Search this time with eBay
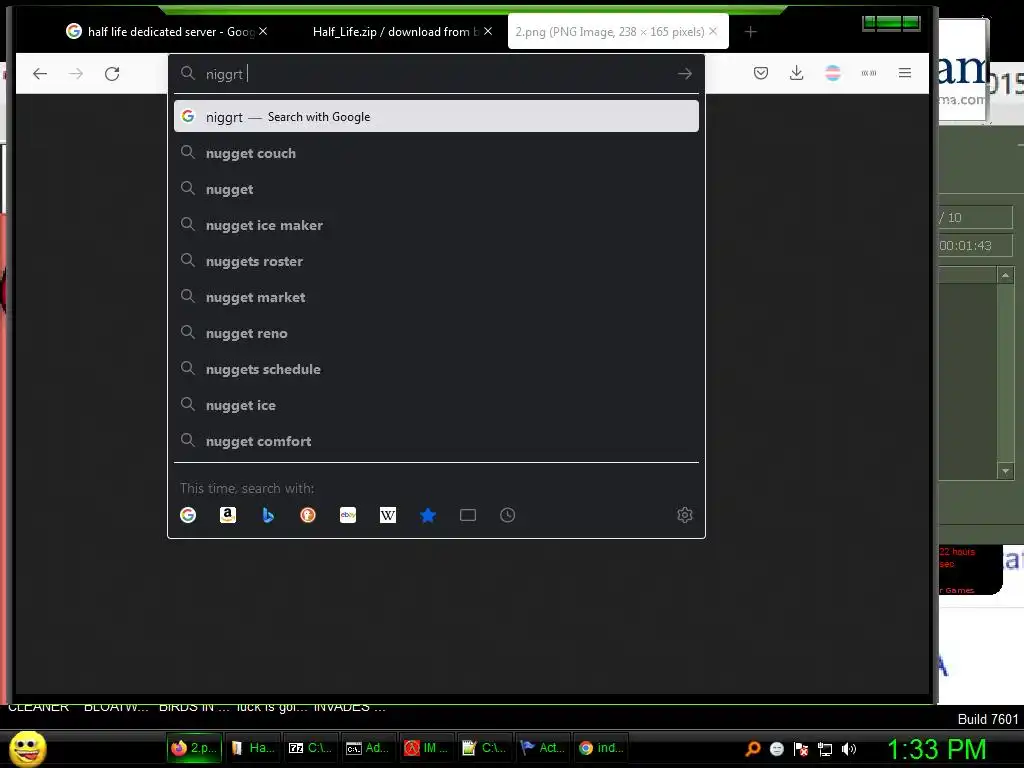Image resolution: width=1024 pixels, height=768 pixels. coord(348,515)
